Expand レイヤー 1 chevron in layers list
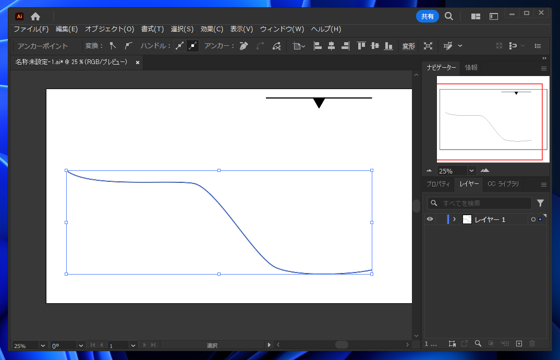560x360 pixels. click(x=454, y=219)
